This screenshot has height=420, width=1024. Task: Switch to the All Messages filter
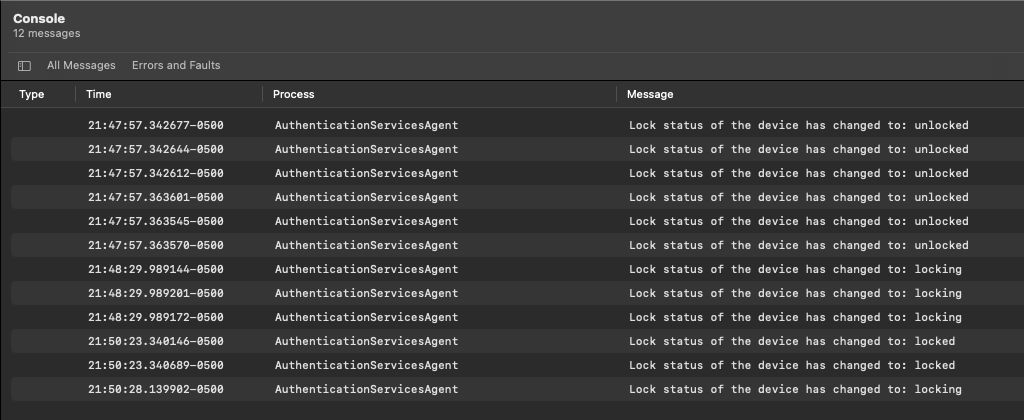click(81, 66)
